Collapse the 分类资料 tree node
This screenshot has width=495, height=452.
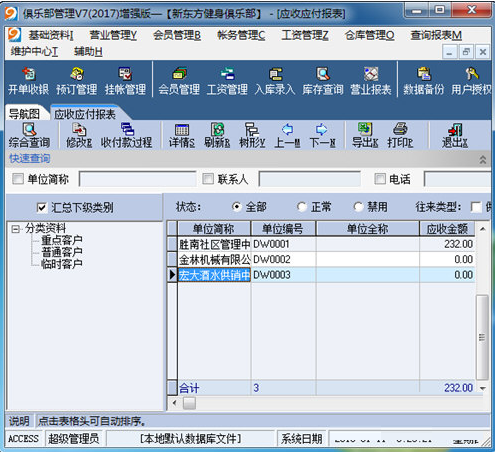15,229
